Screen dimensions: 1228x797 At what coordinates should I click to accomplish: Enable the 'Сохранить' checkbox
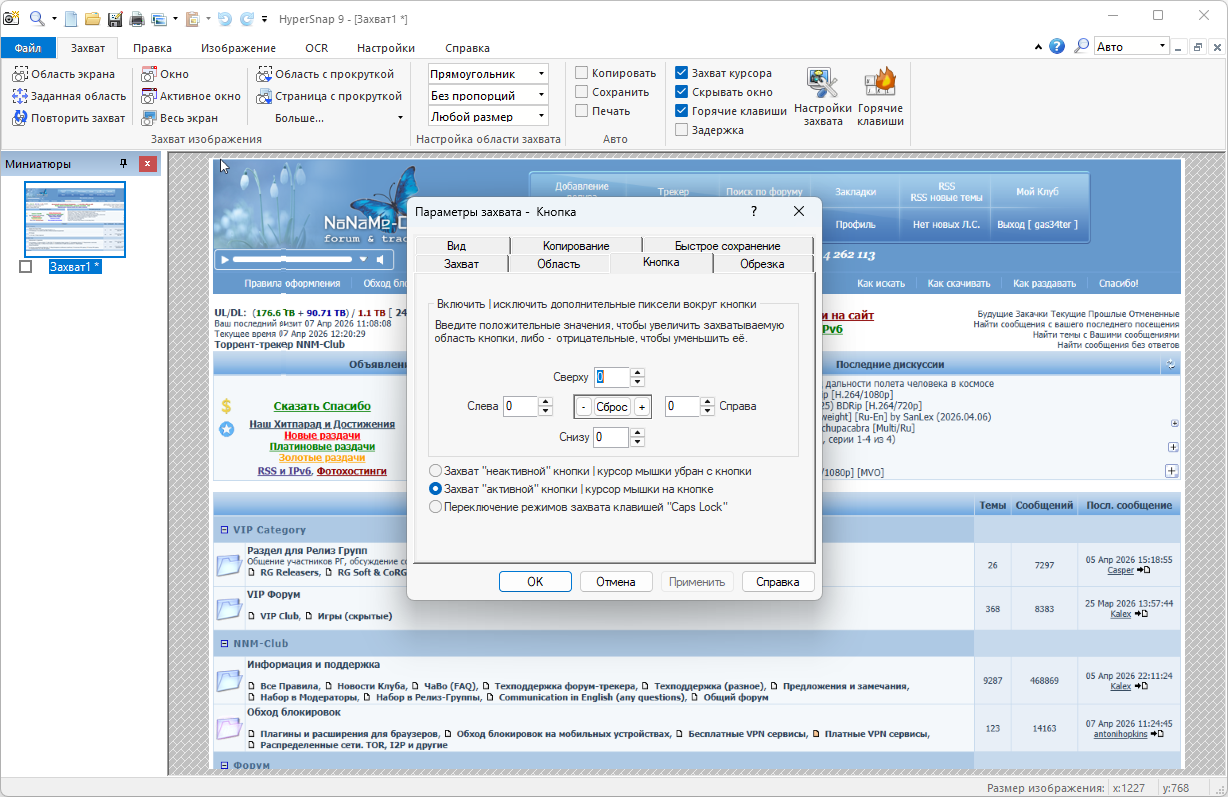(581, 92)
